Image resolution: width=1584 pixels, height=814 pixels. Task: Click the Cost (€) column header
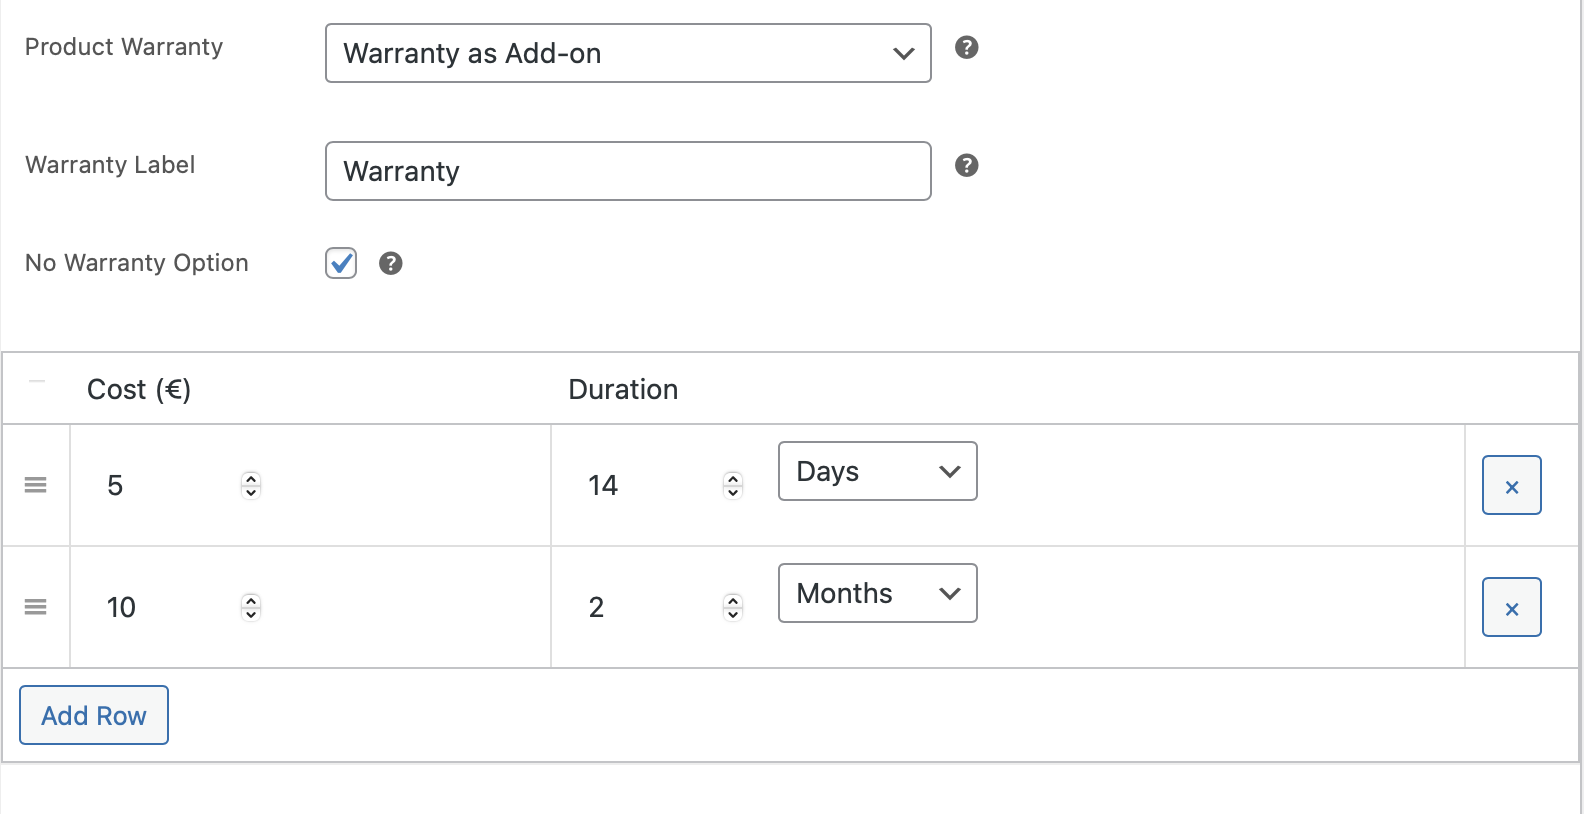pyautogui.click(x=139, y=389)
